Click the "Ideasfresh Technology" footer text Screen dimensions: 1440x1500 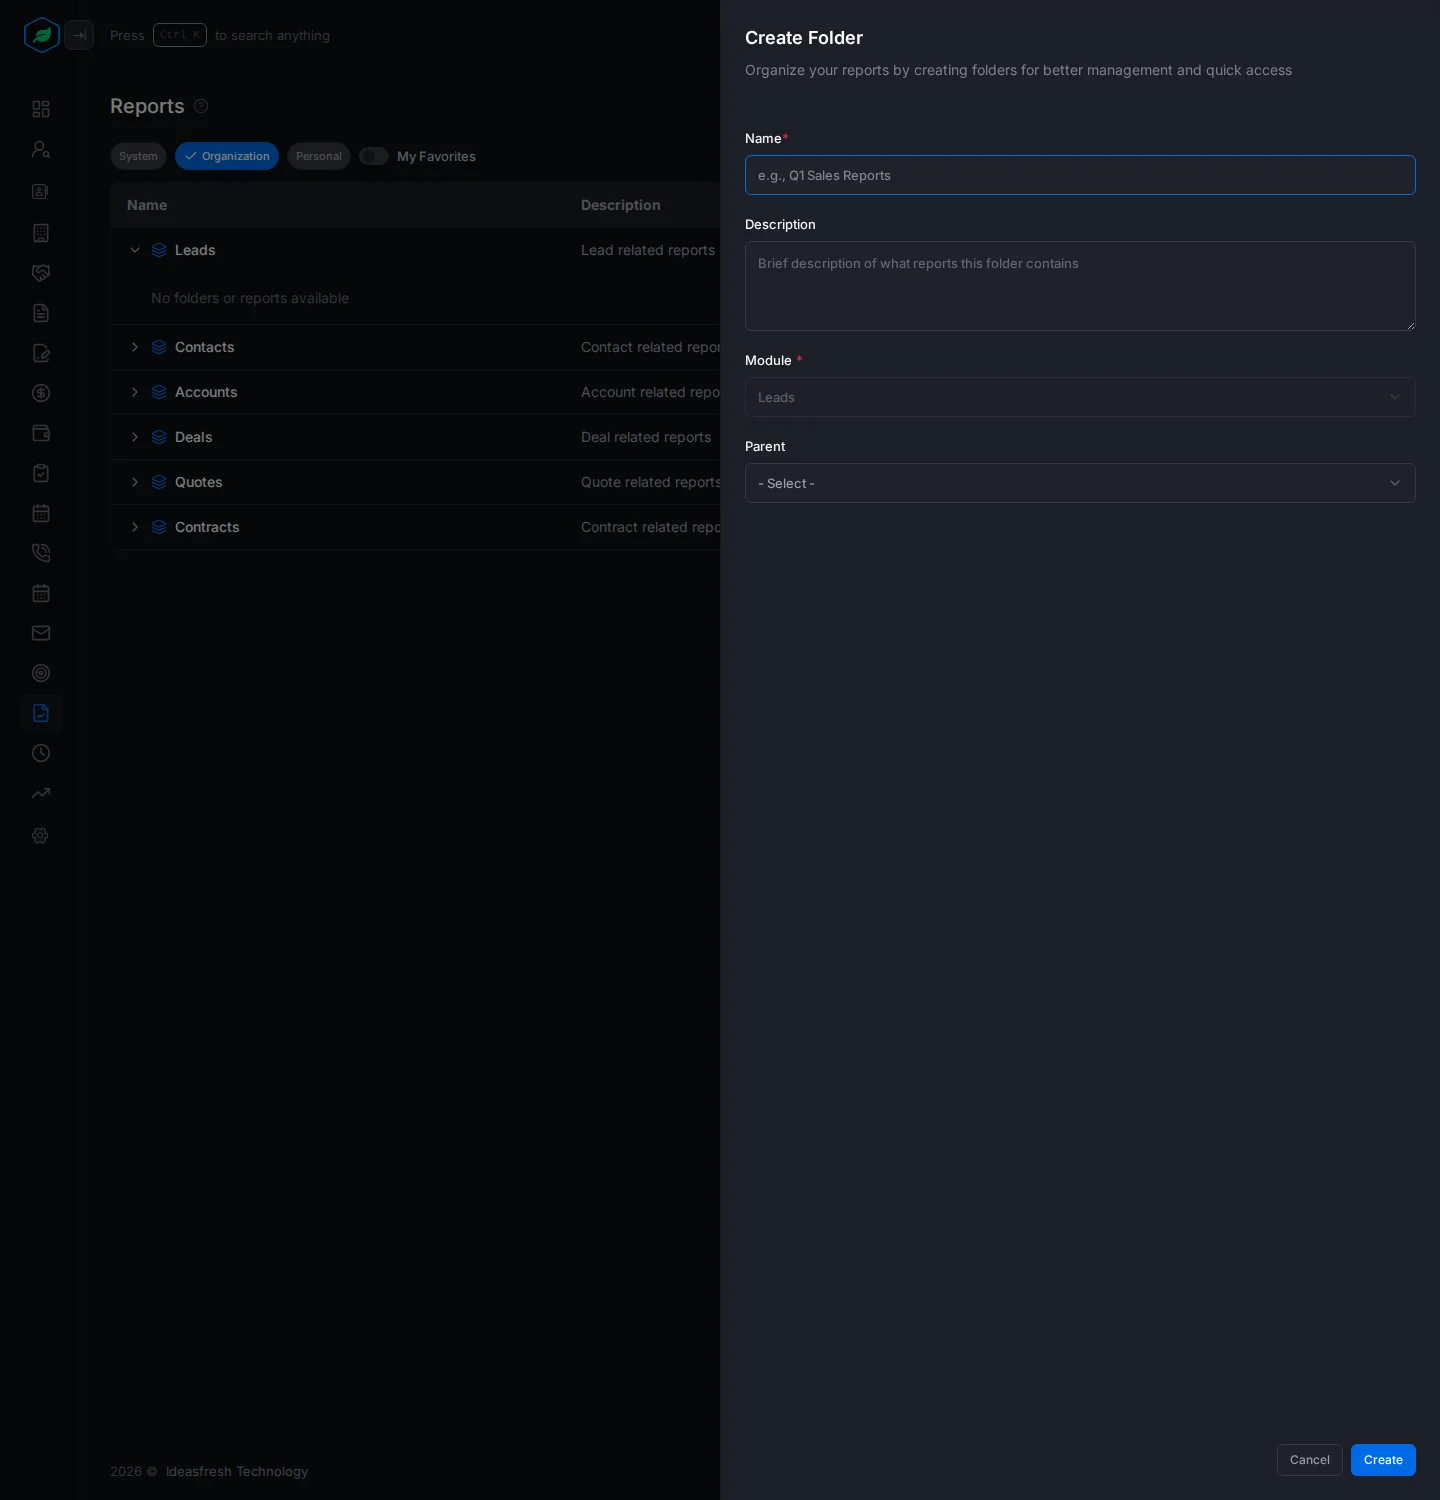click(237, 1471)
